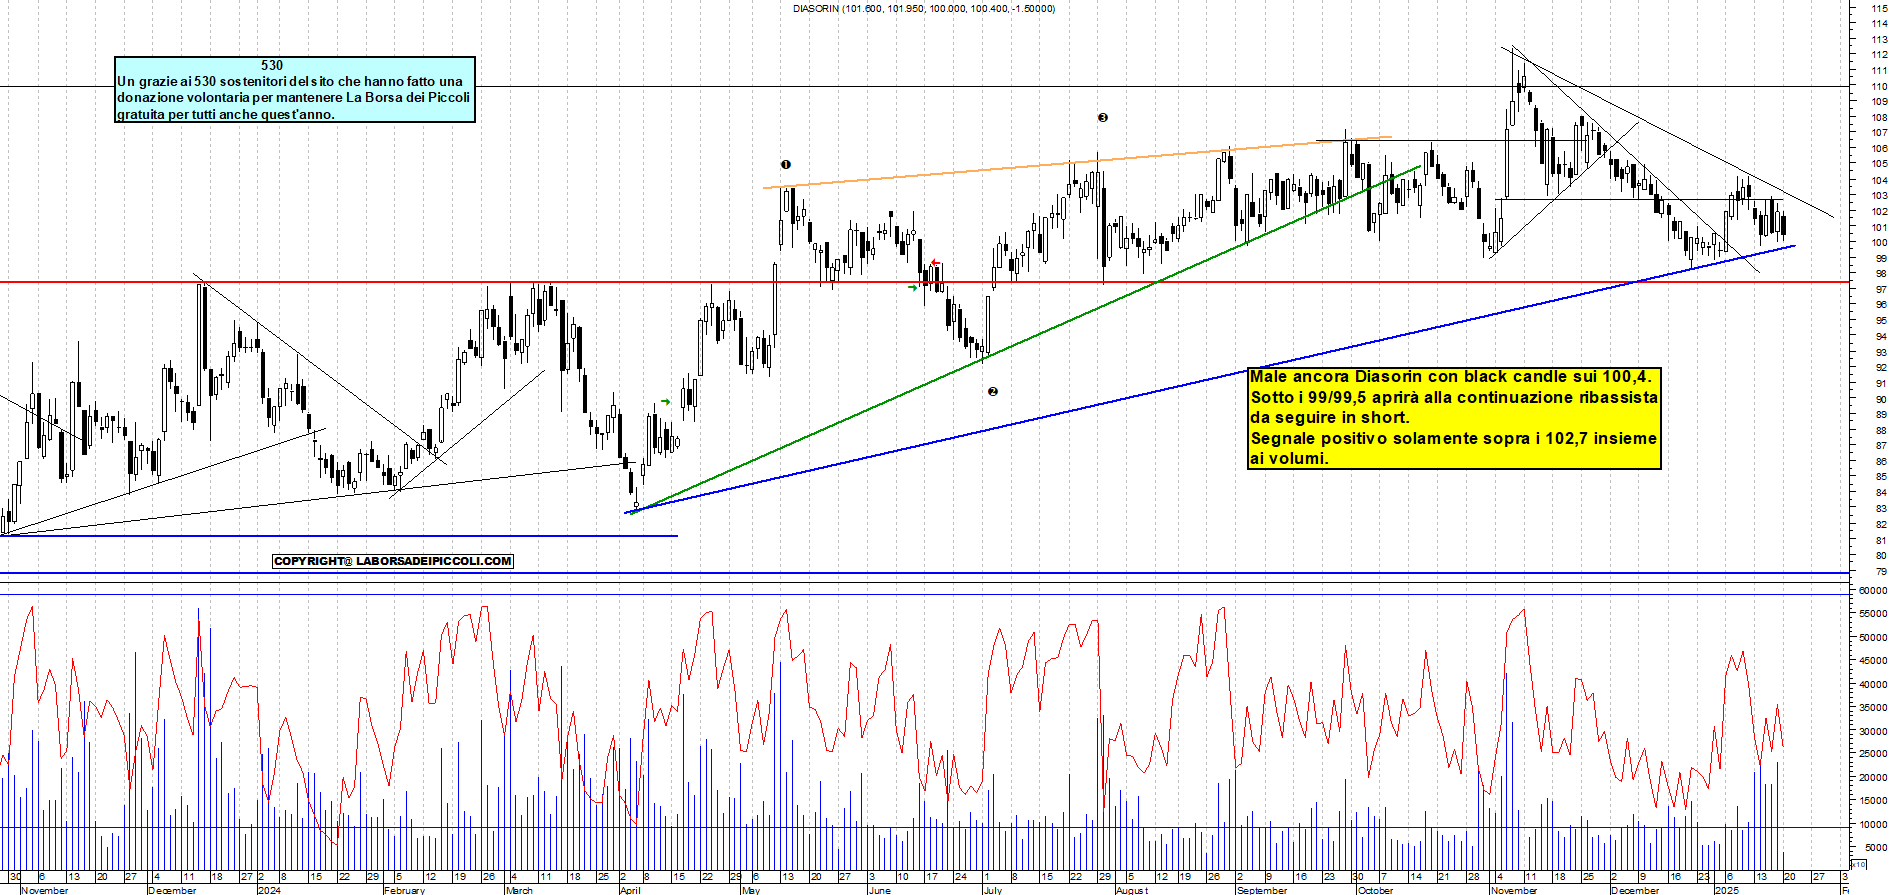Click the 'March' month label
Image resolution: width=1890 pixels, height=895 pixels.
[520, 890]
